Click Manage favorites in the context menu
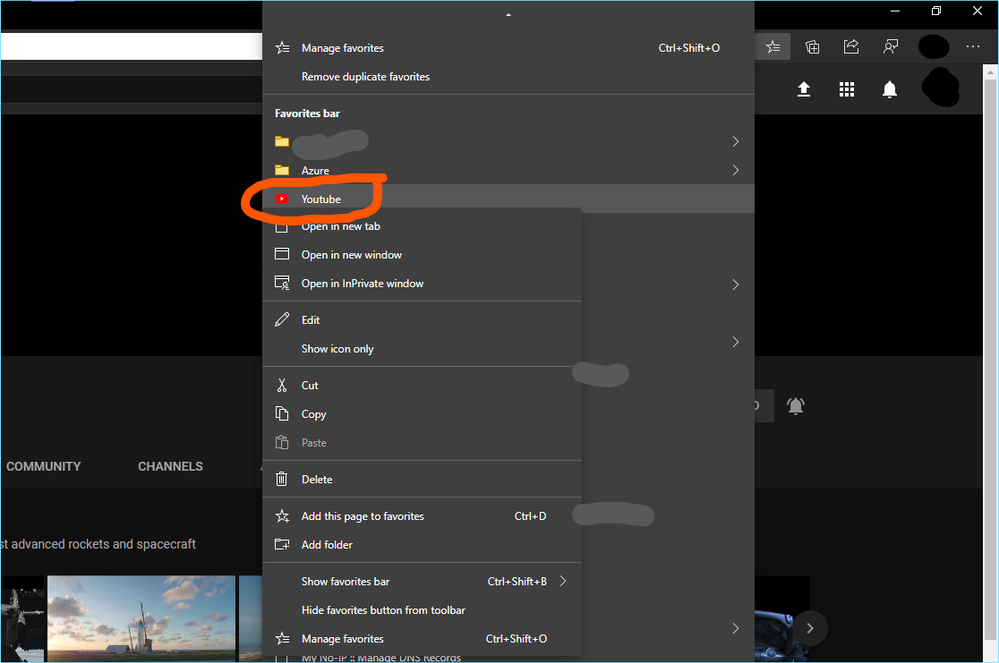 [x=422, y=639]
